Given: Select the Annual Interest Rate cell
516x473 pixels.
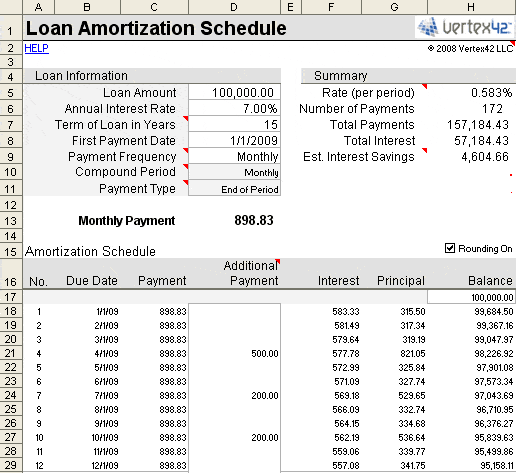Looking at the screenshot, I should click(x=234, y=108).
